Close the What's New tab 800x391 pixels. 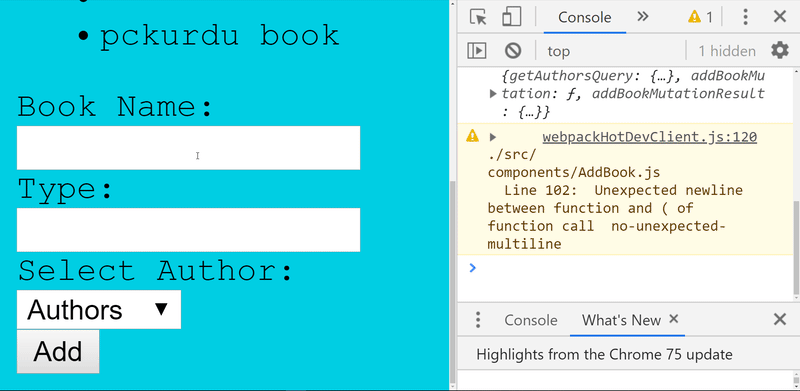(x=673, y=319)
